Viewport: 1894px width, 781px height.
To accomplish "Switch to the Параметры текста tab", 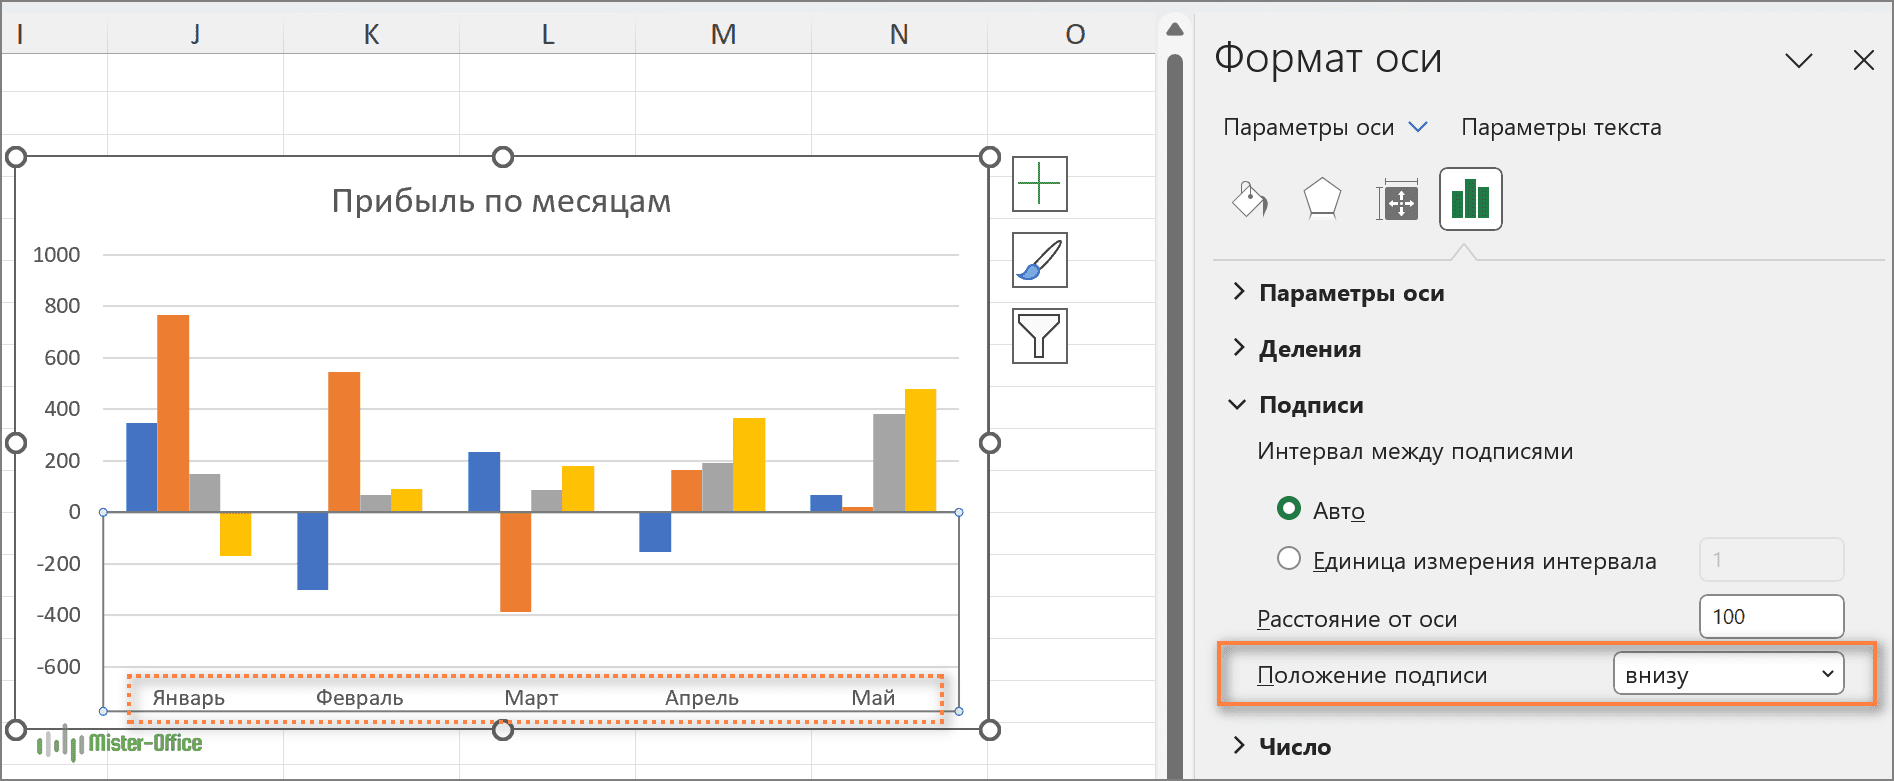I will [x=1561, y=127].
